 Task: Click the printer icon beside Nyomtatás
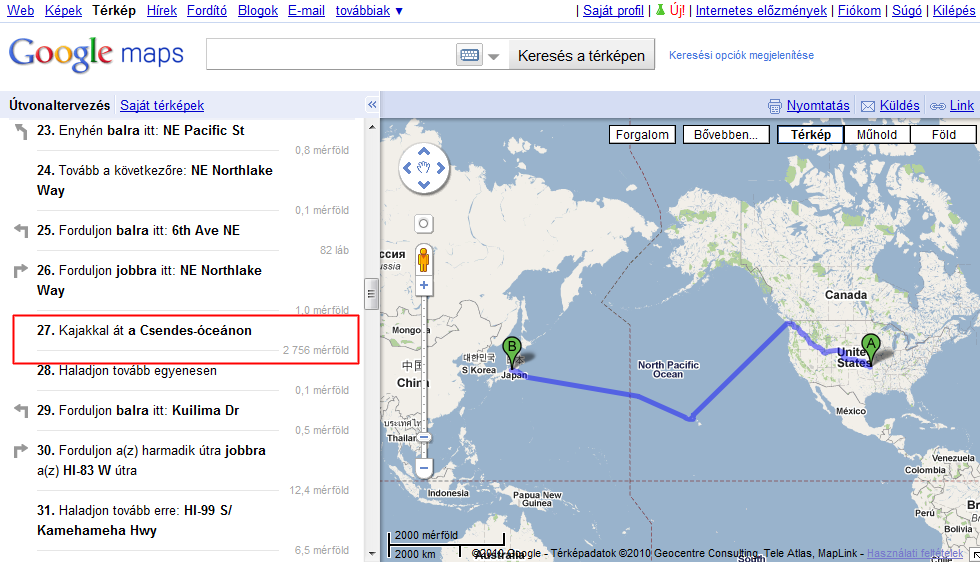coord(774,106)
